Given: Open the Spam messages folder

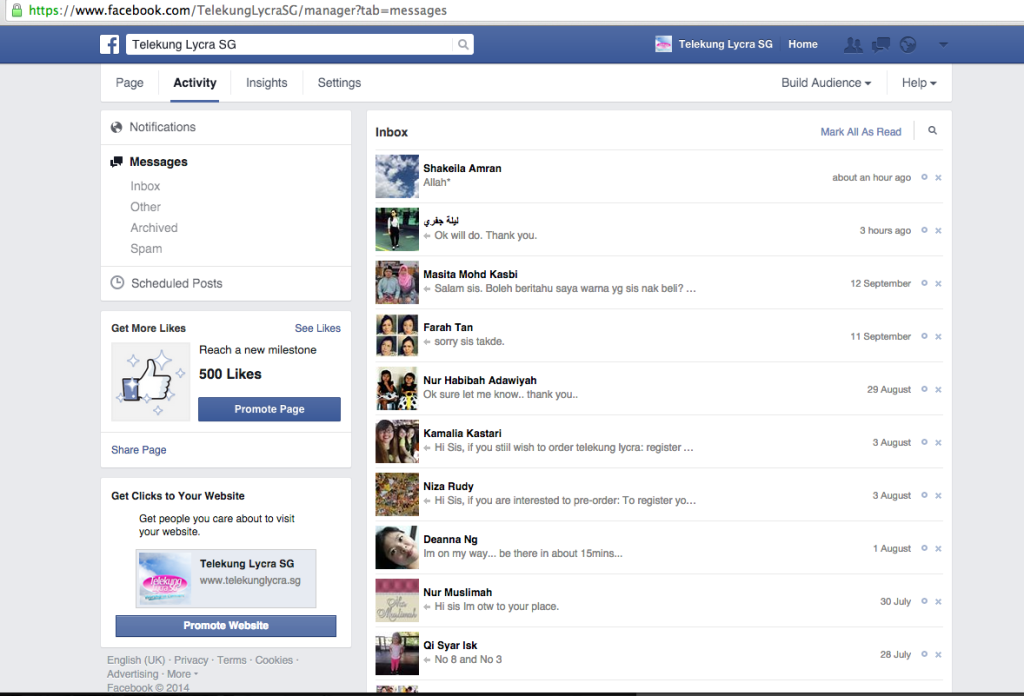Looking at the screenshot, I should (x=146, y=249).
